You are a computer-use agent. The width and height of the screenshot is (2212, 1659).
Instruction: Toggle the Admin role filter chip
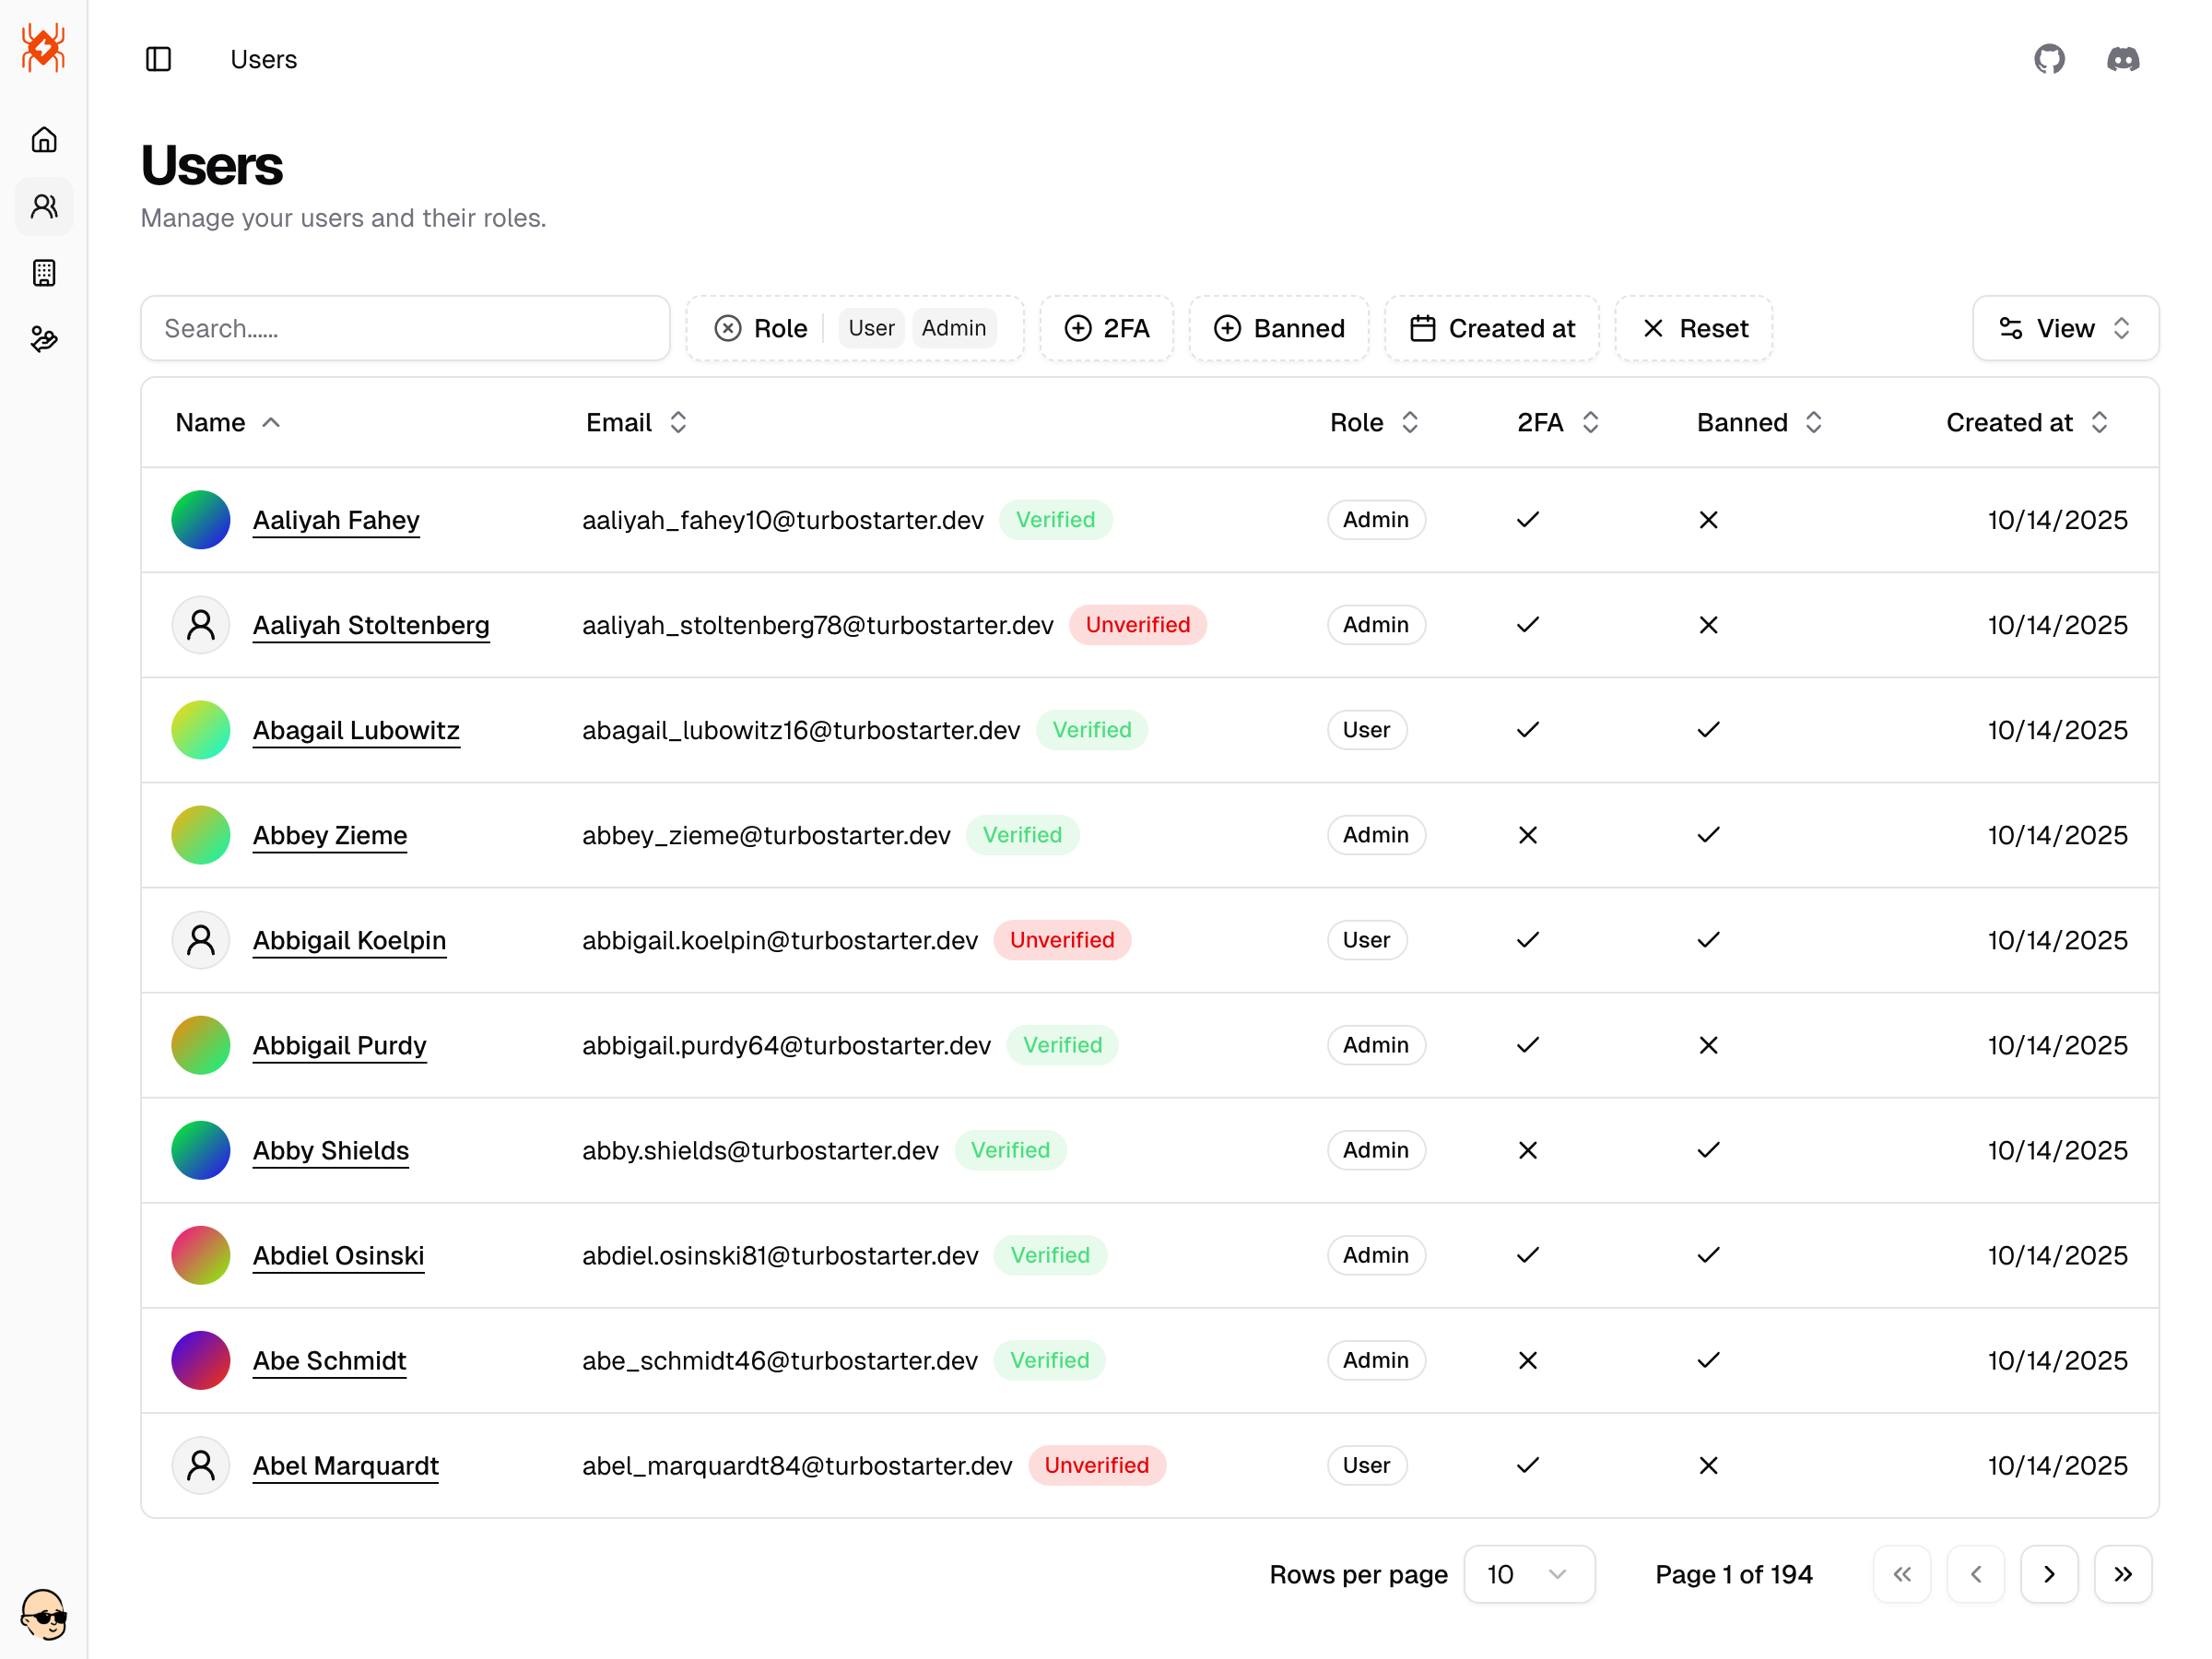953,328
